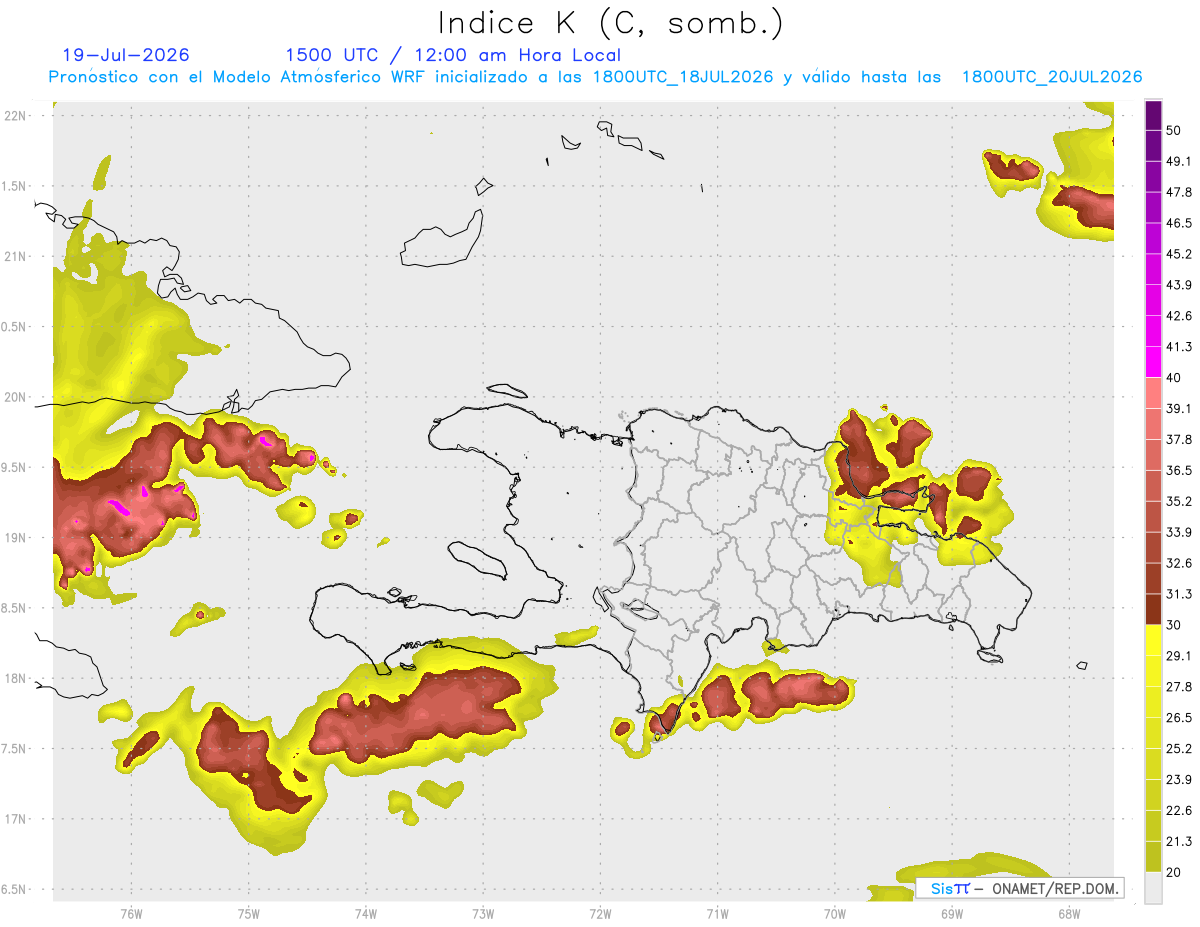Click the colorbar label '40'
The image size is (1200, 927).
(x=1174, y=378)
